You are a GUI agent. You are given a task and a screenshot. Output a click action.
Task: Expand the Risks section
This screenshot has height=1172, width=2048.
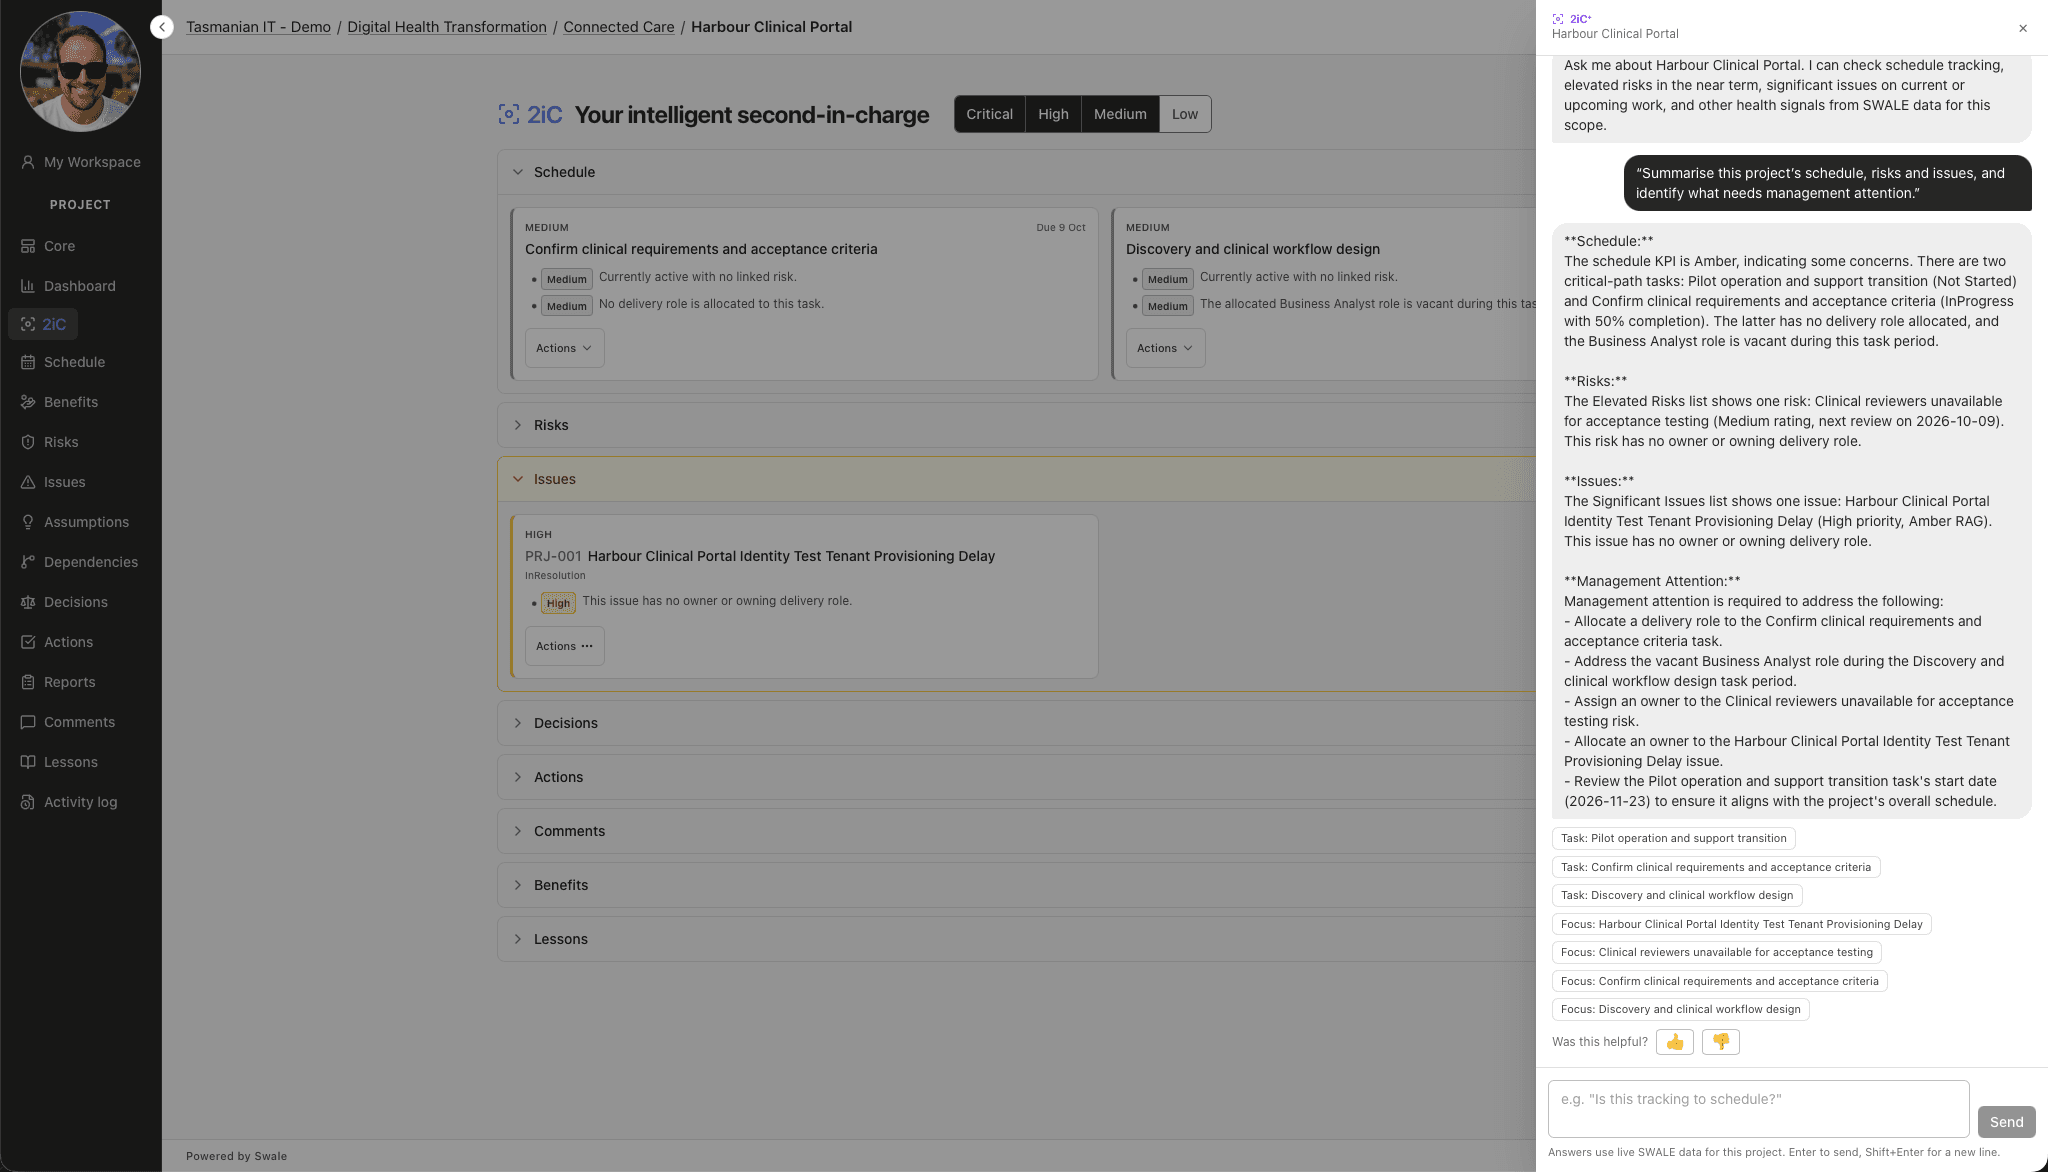coord(1016,425)
